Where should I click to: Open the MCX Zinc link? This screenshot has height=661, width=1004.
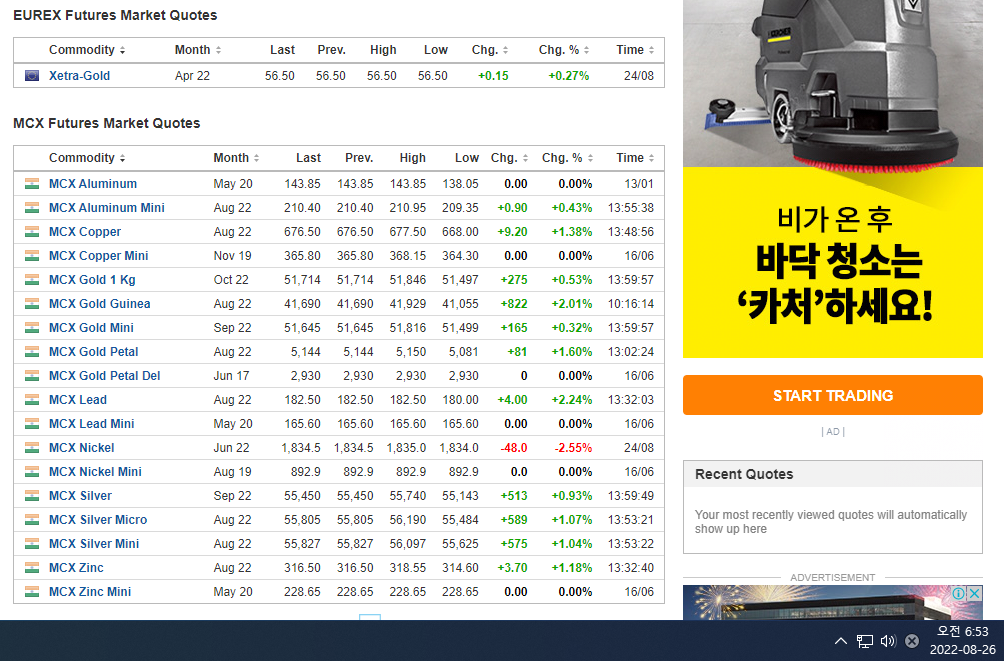[x=76, y=567]
